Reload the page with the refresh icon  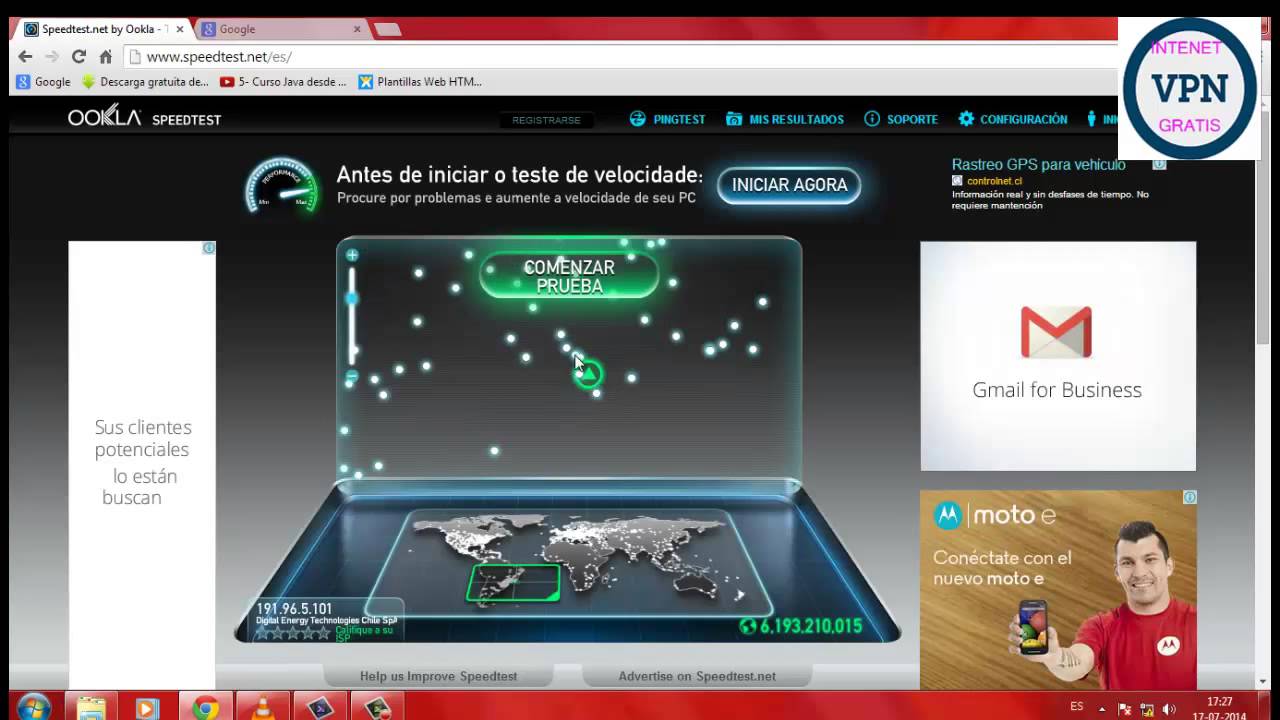click(x=79, y=57)
